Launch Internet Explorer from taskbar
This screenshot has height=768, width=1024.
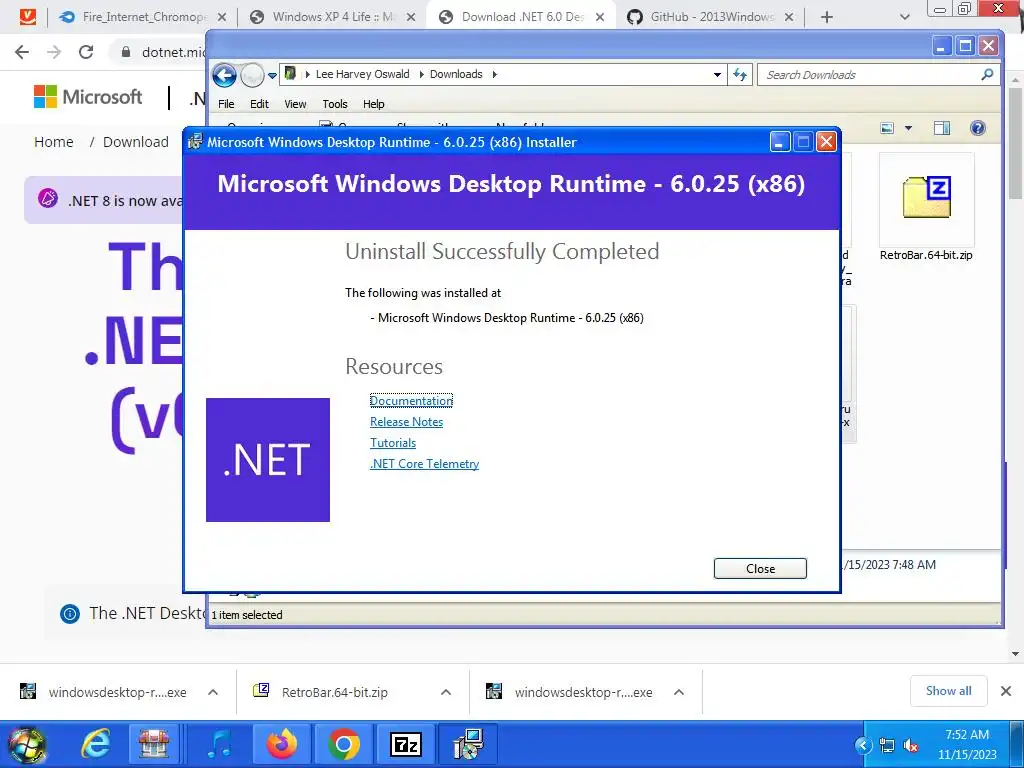point(95,744)
